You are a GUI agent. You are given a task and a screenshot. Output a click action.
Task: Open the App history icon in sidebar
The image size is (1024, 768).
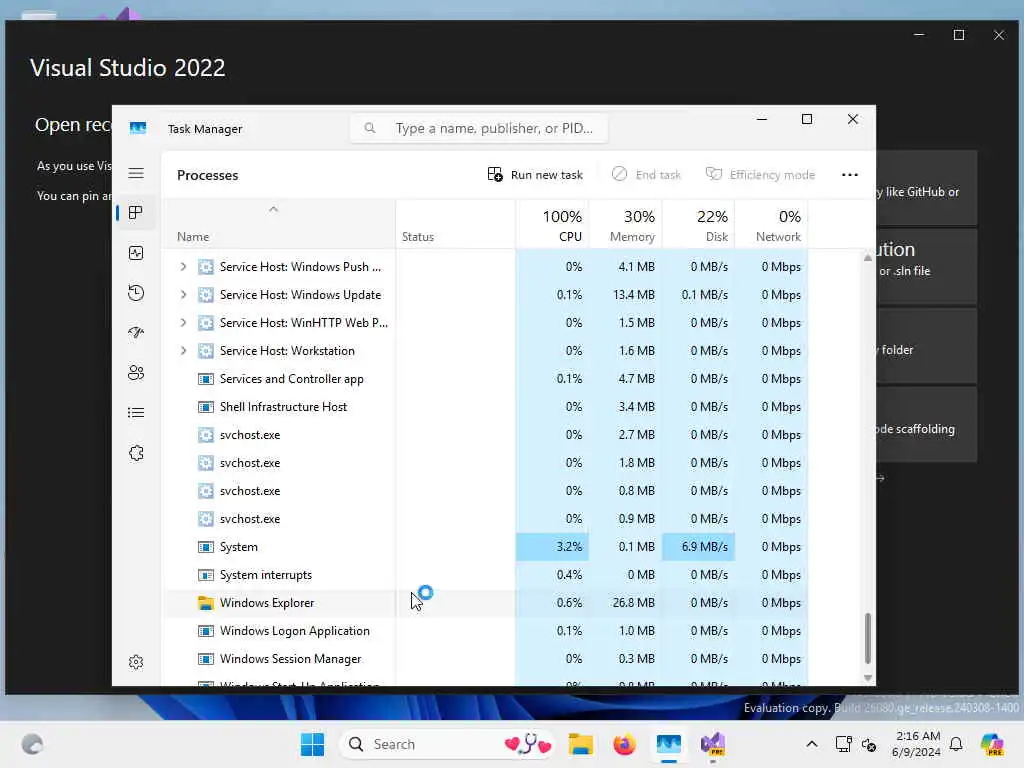point(136,293)
